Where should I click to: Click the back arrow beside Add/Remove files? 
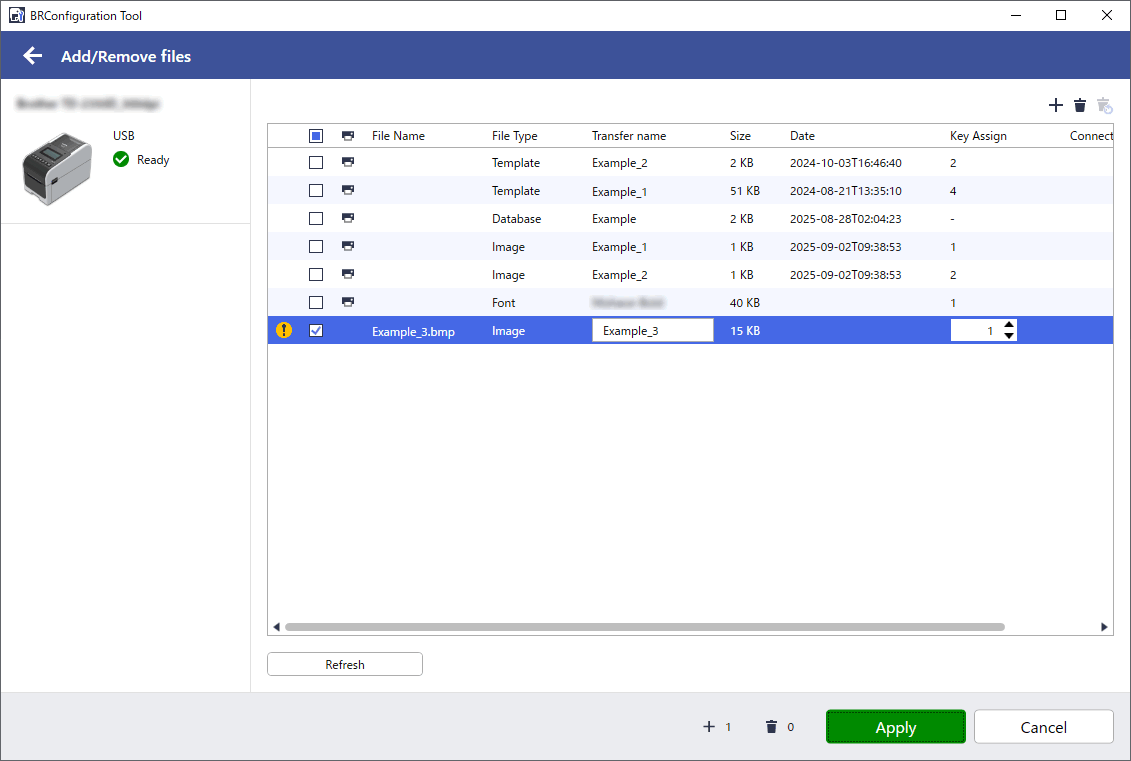click(x=33, y=56)
